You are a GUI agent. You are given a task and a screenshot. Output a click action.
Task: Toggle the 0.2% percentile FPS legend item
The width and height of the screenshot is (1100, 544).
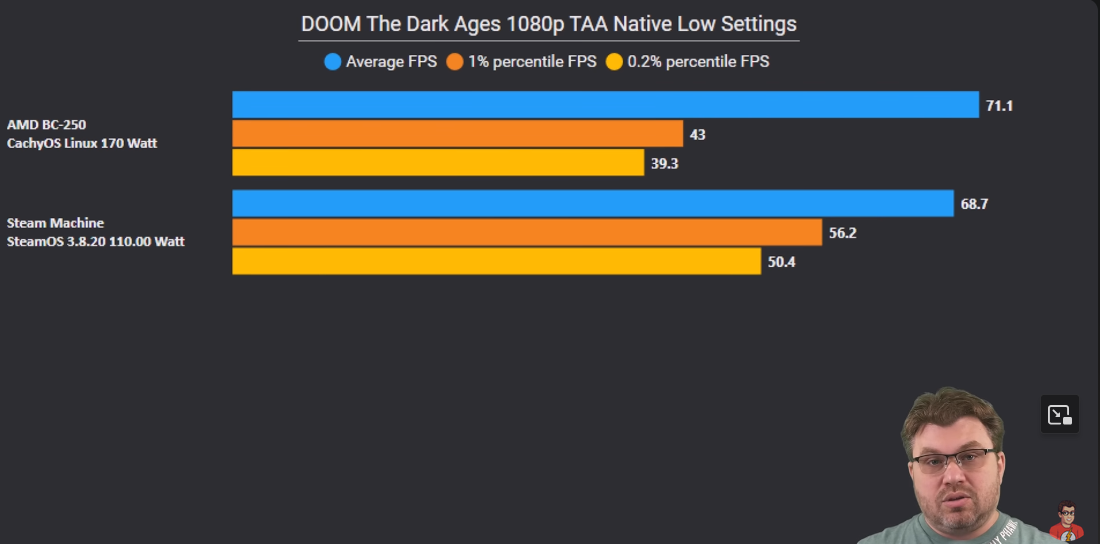[x=688, y=62]
